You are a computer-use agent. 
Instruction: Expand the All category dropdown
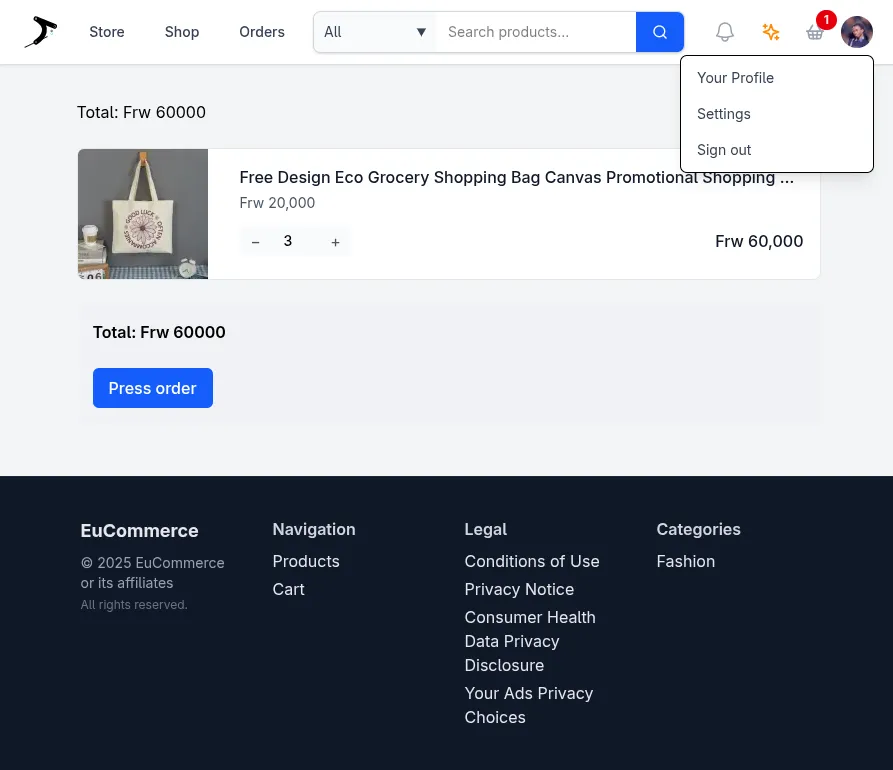[x=375, y=32]
